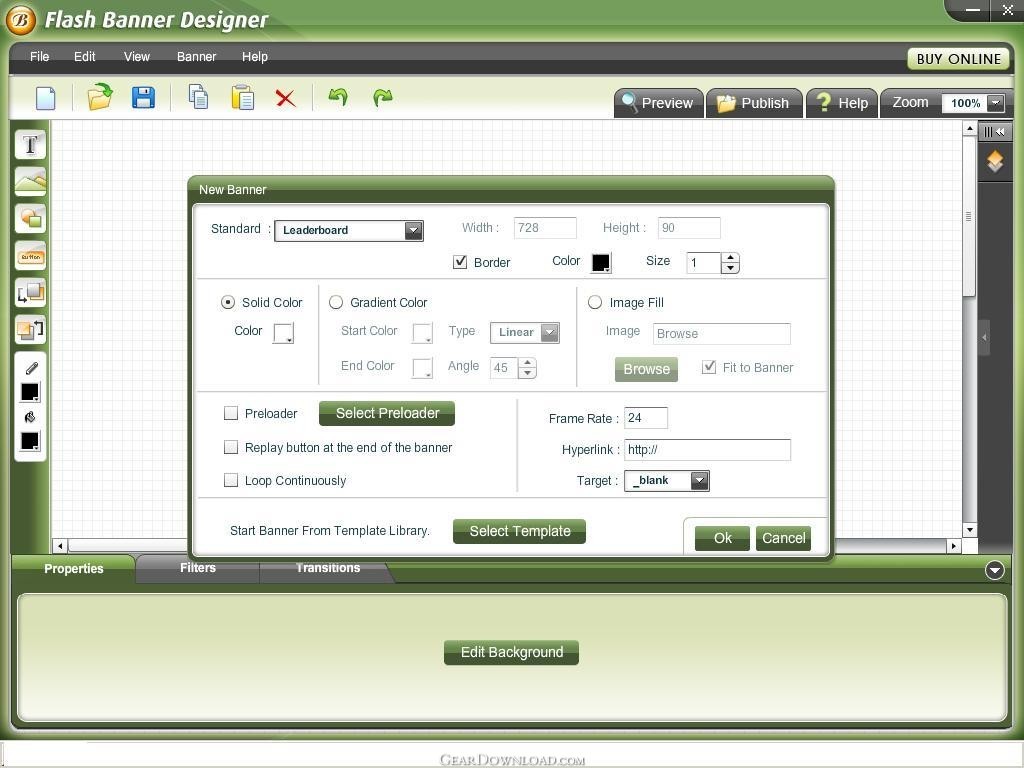Confirm the New Banner dialog with Ok
The image size is (1024, 768).
tap(722, 538)
